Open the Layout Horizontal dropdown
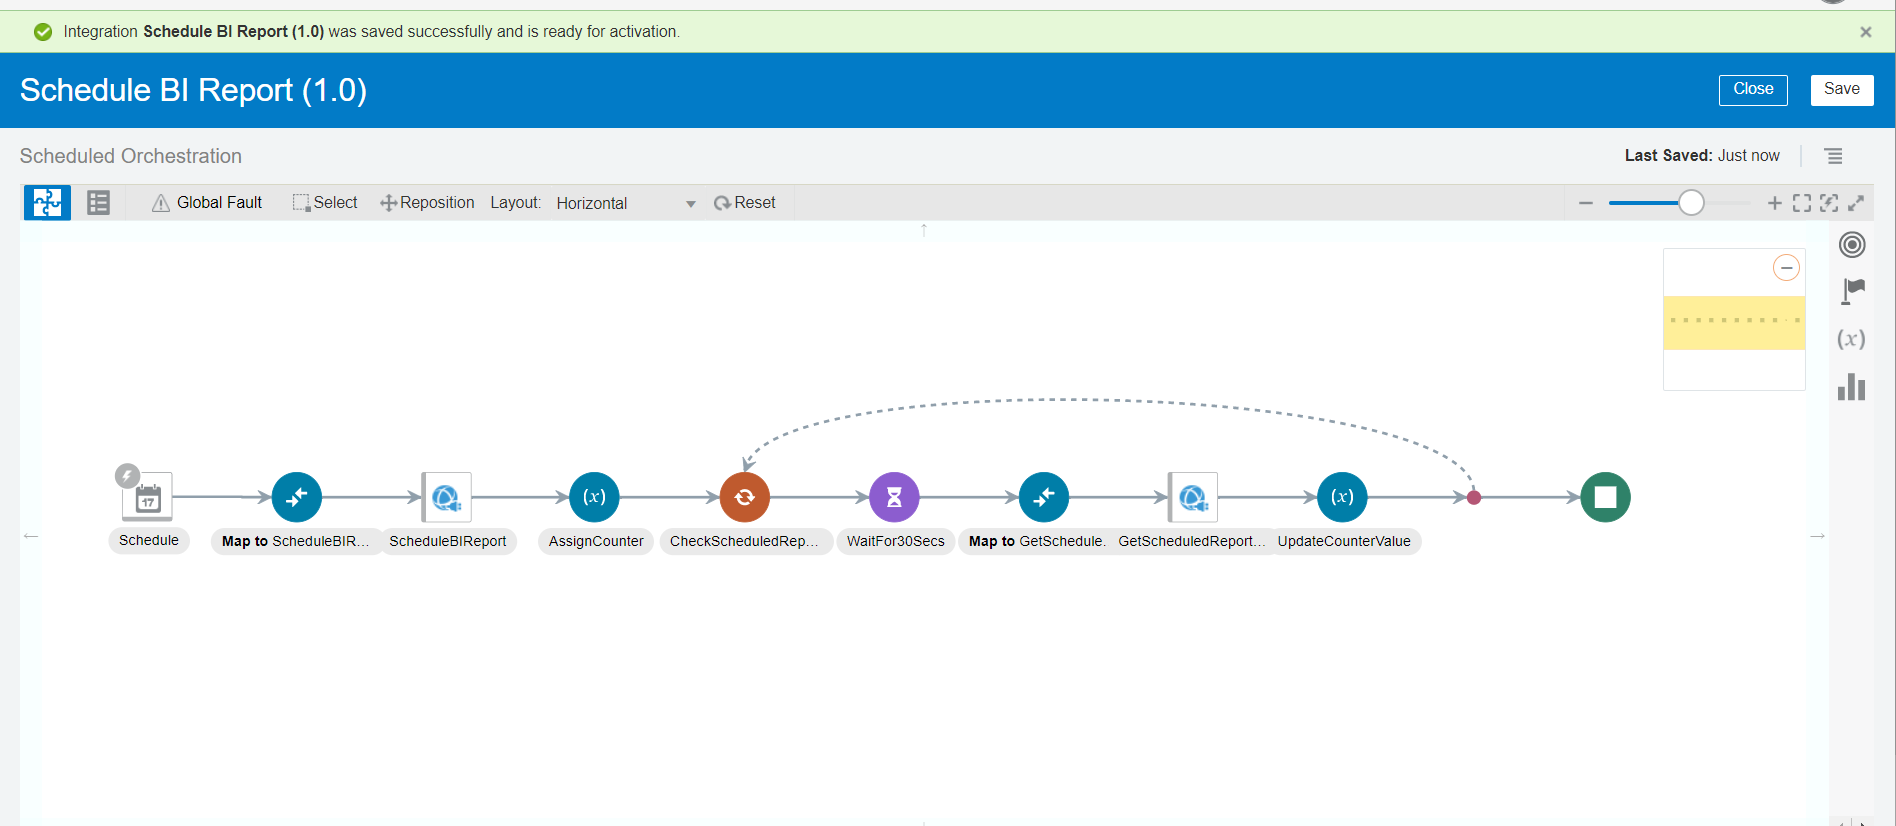 point(625,203)
